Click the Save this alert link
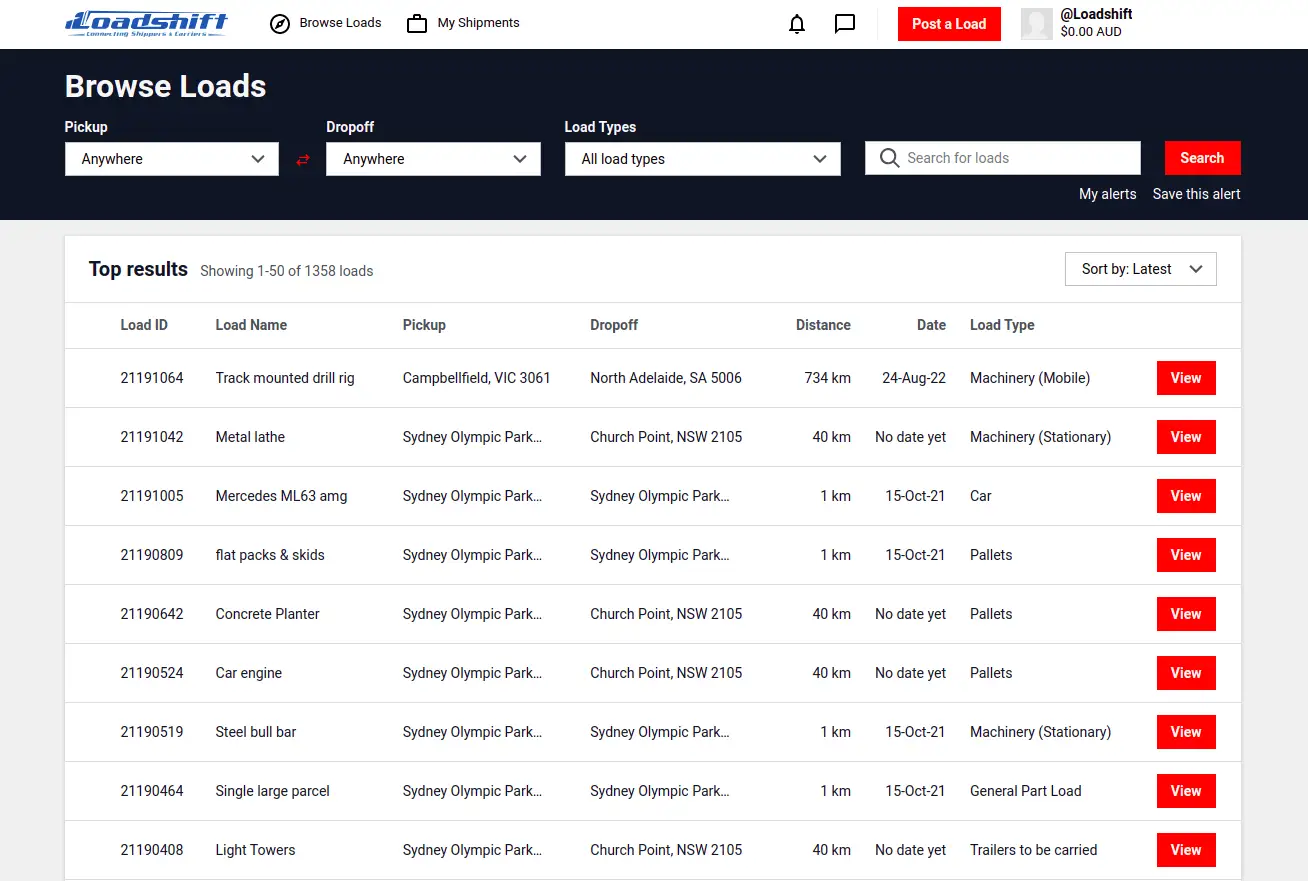 (x=1196, y=194)
